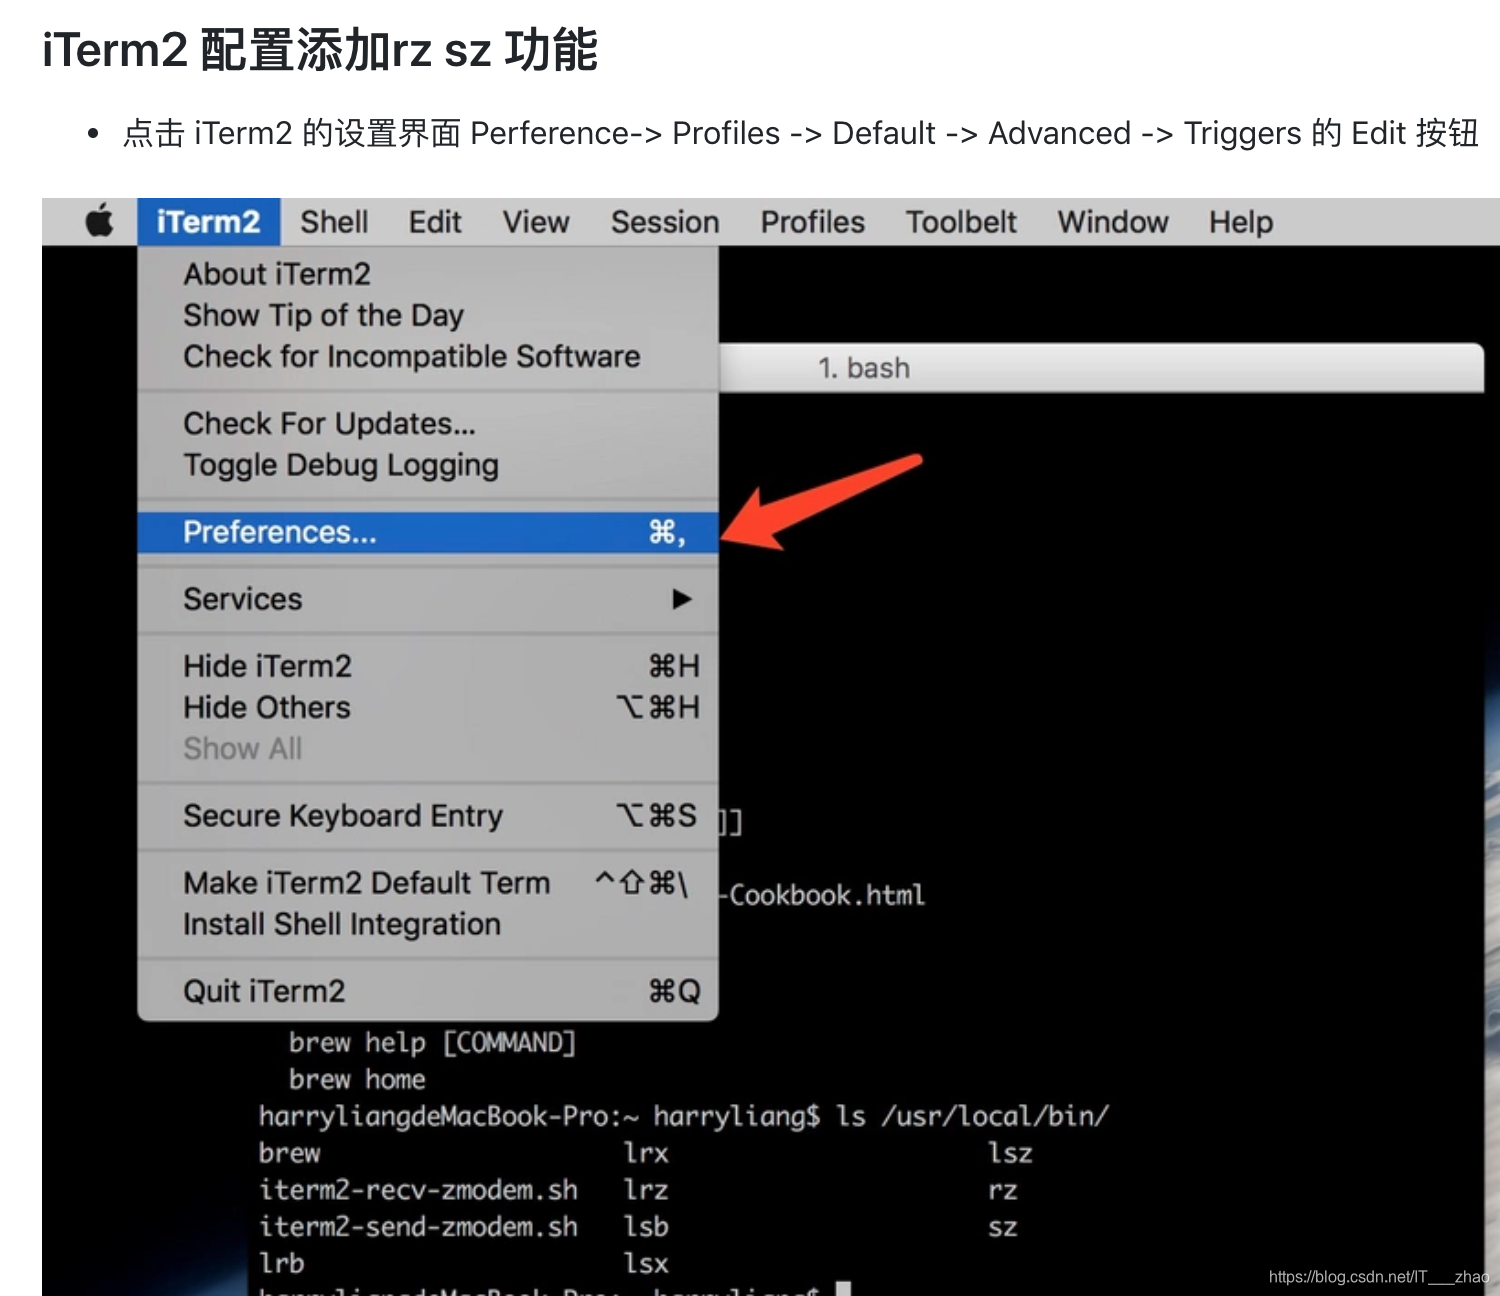Click 'lrb' in the listing

[x=281, y=1264]
